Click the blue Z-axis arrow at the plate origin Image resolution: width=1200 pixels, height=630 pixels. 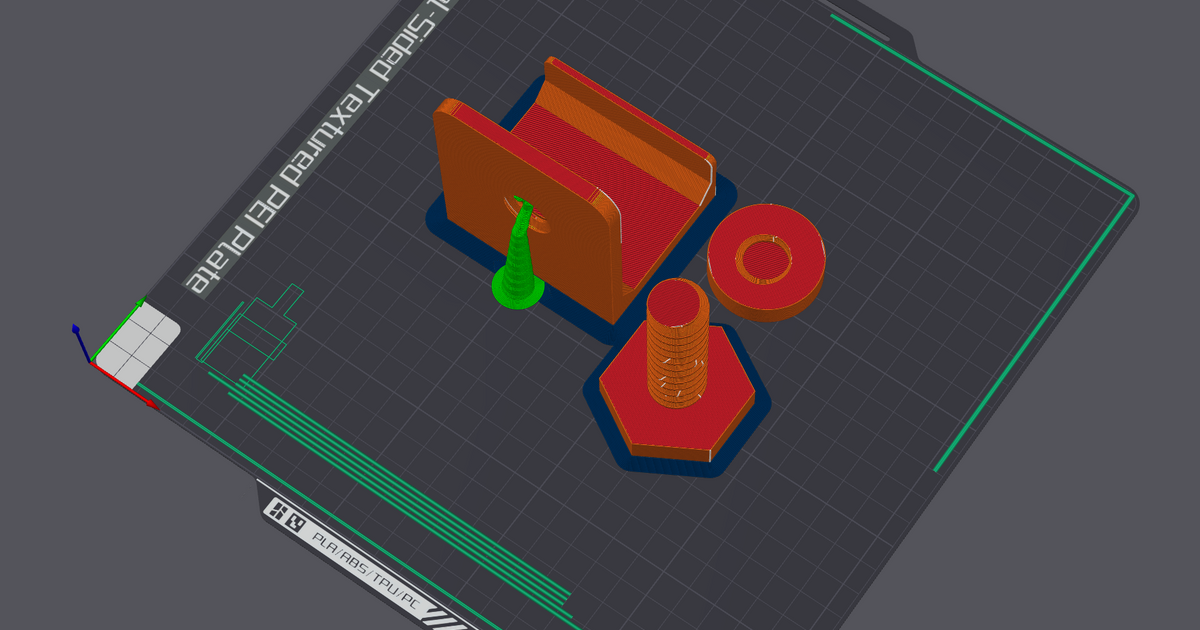[x=77, y=328]
